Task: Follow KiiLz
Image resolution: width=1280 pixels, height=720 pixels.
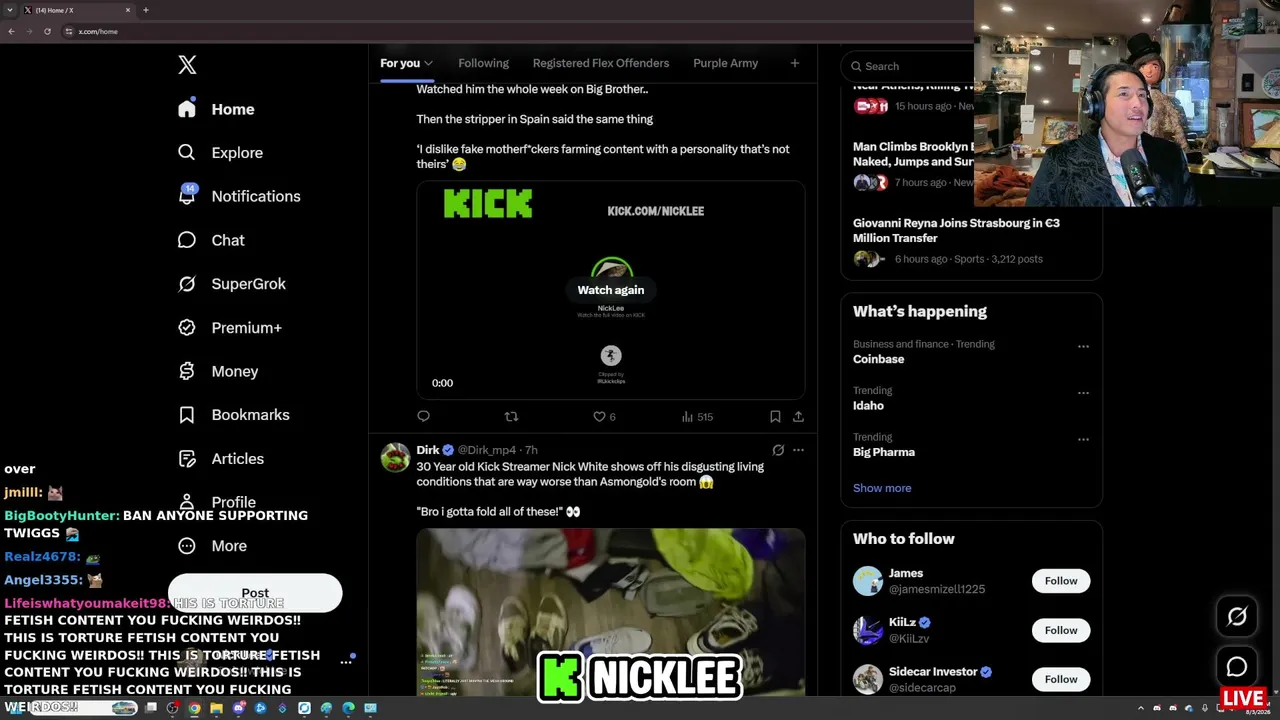Action: click(1061, 630)
